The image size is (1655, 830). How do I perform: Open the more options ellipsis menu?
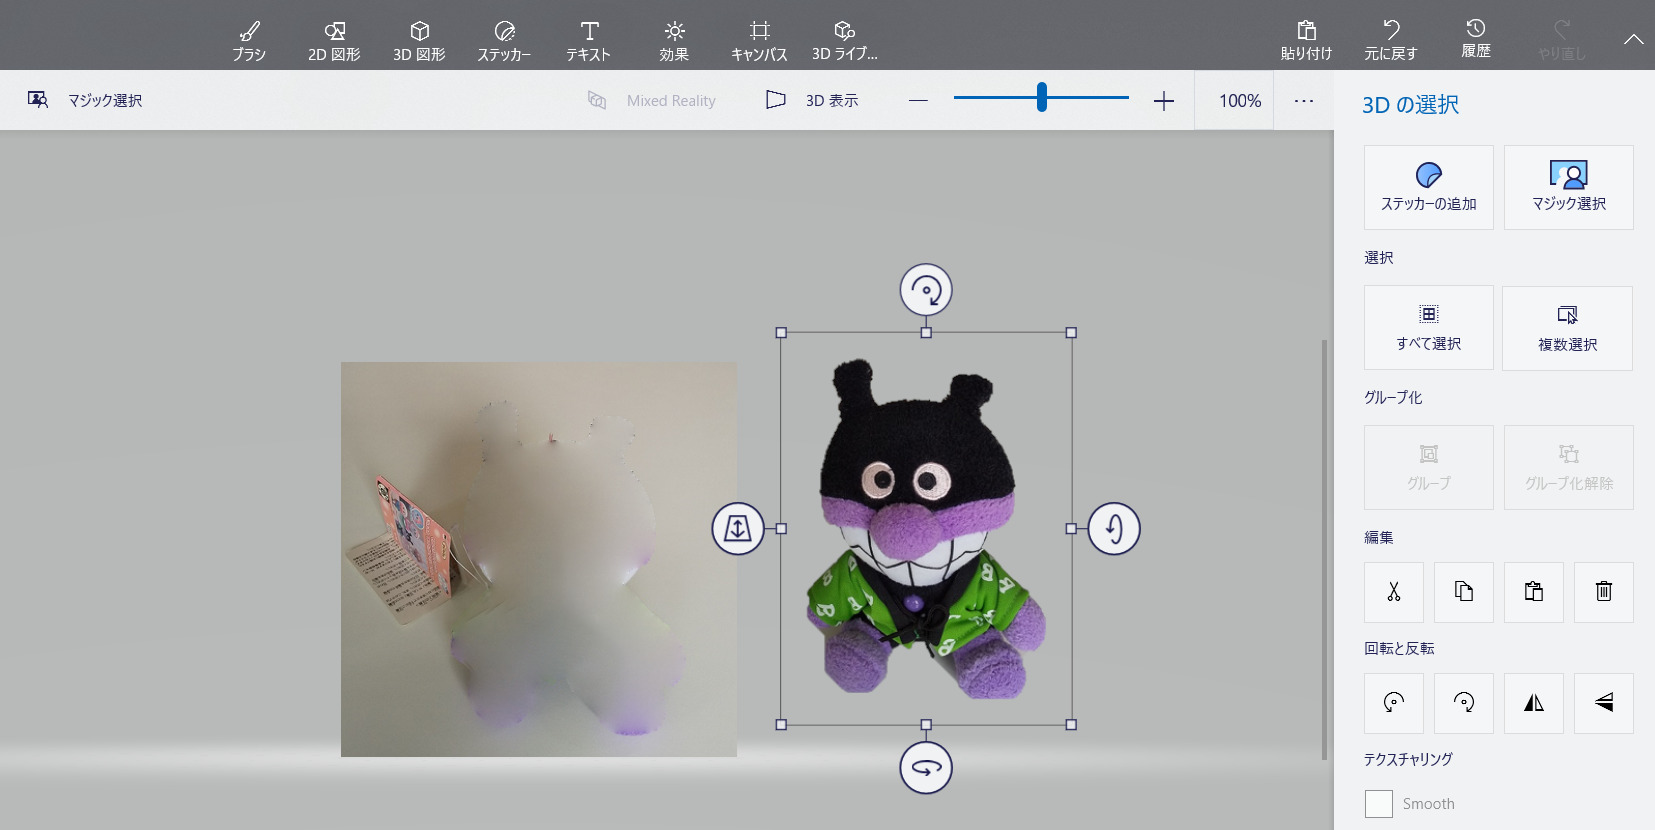[1304, 100]
